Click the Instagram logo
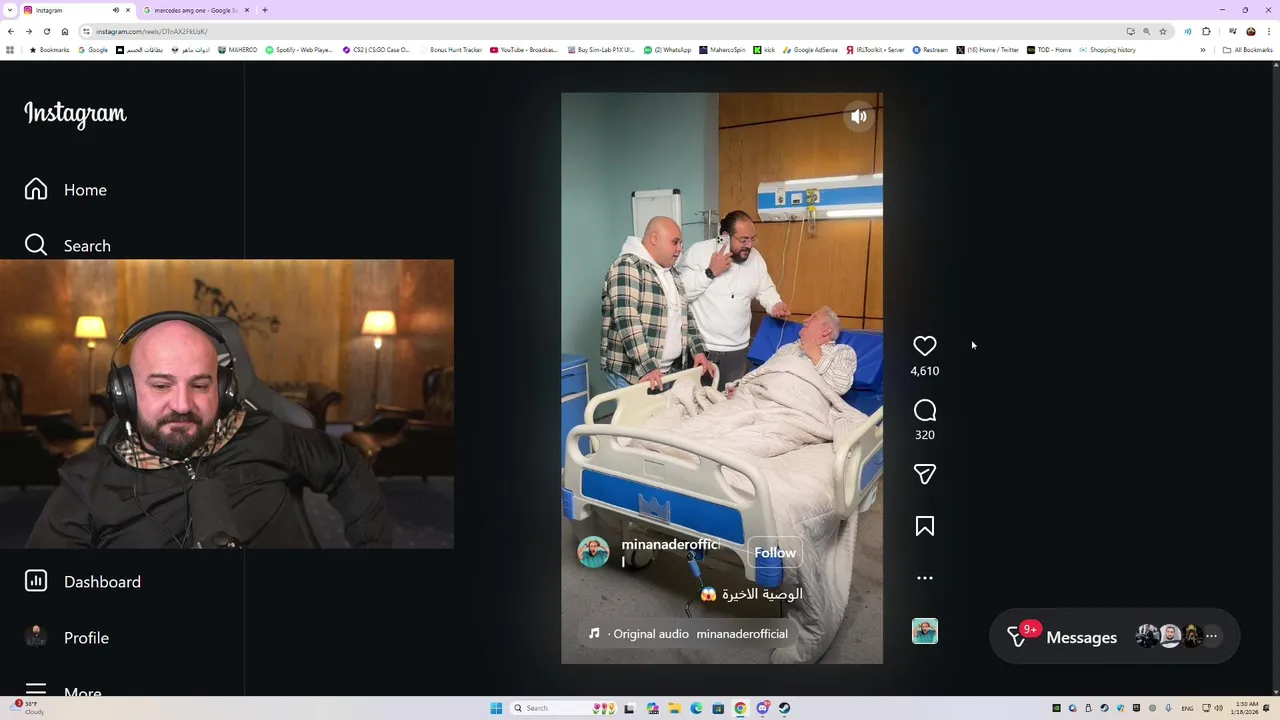 [x=75, y=114]
